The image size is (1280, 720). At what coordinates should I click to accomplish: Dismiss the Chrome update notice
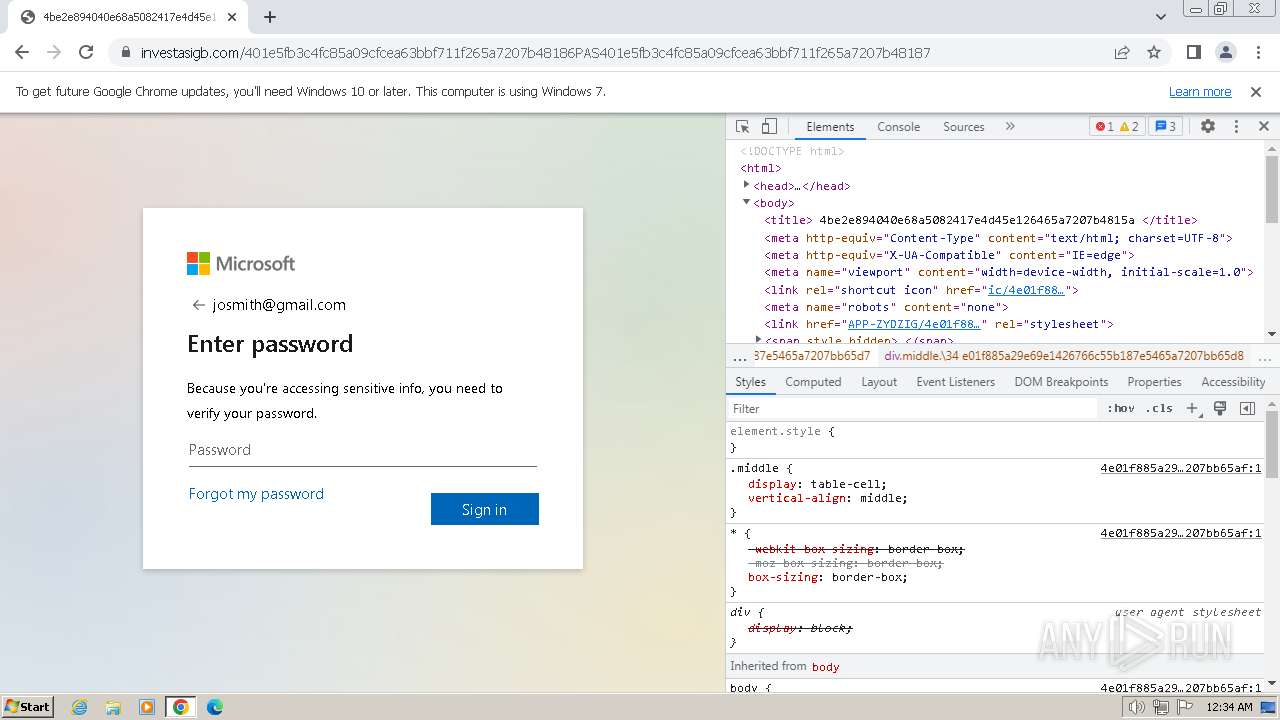(x=1256, y=92)
